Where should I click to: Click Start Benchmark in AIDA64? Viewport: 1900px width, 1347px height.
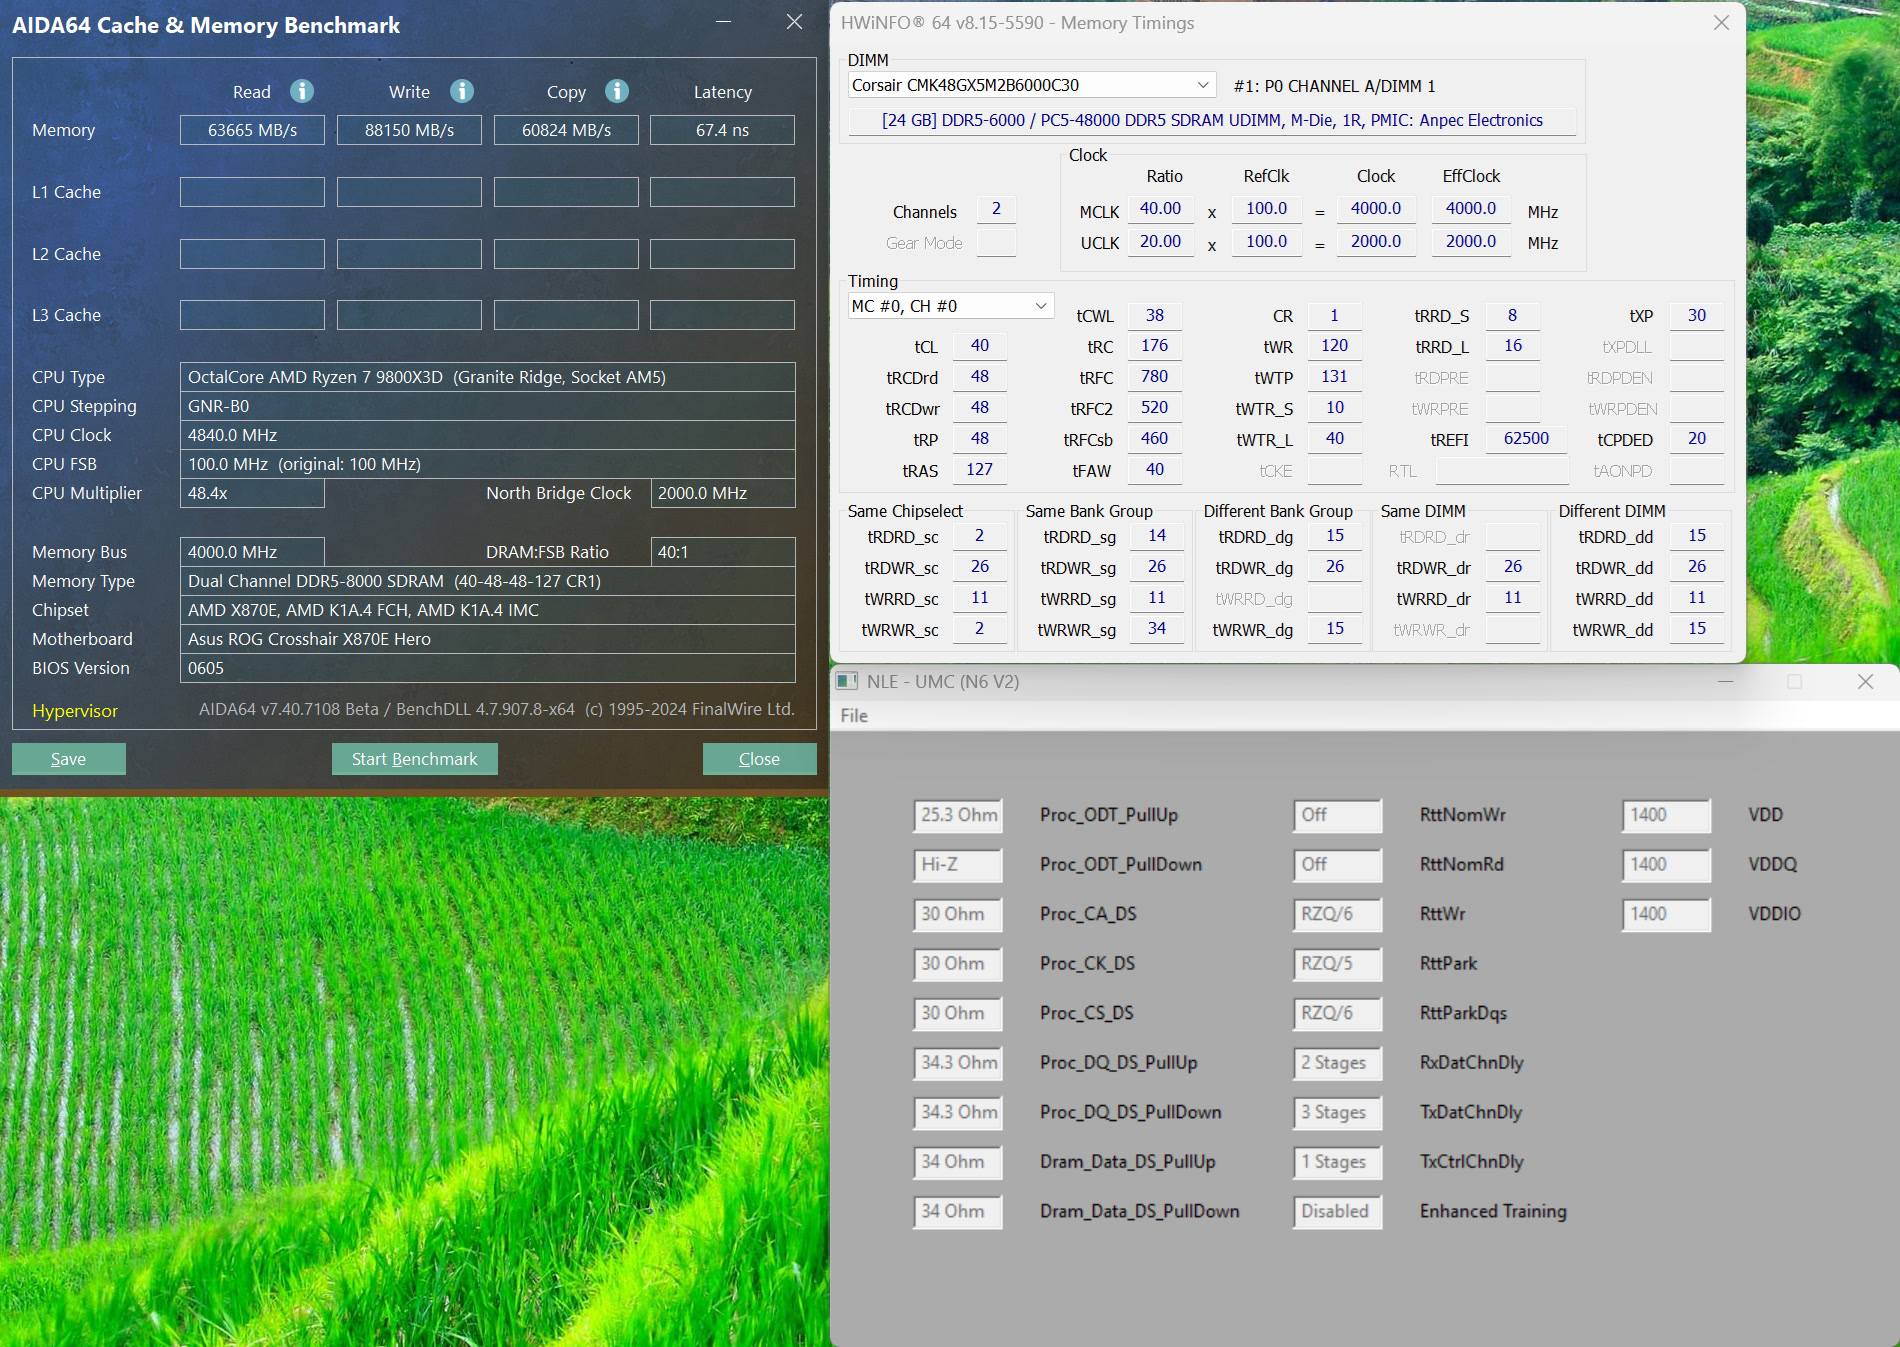click(x=414, y=759)
